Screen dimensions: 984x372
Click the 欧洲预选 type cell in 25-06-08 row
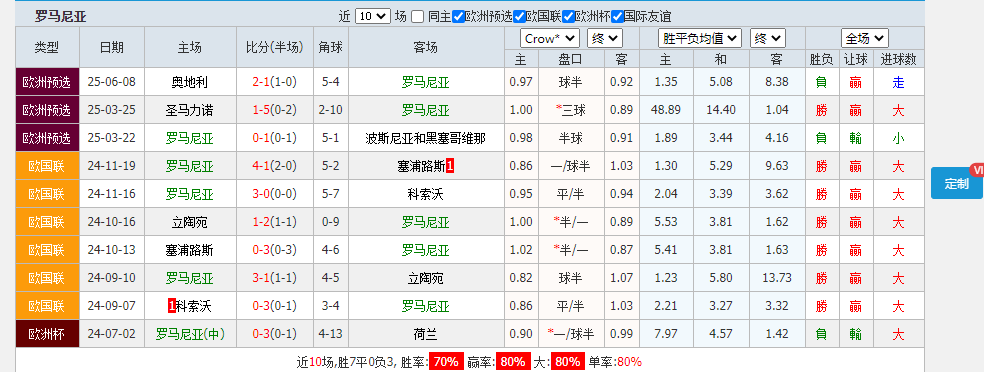point(47,82)
